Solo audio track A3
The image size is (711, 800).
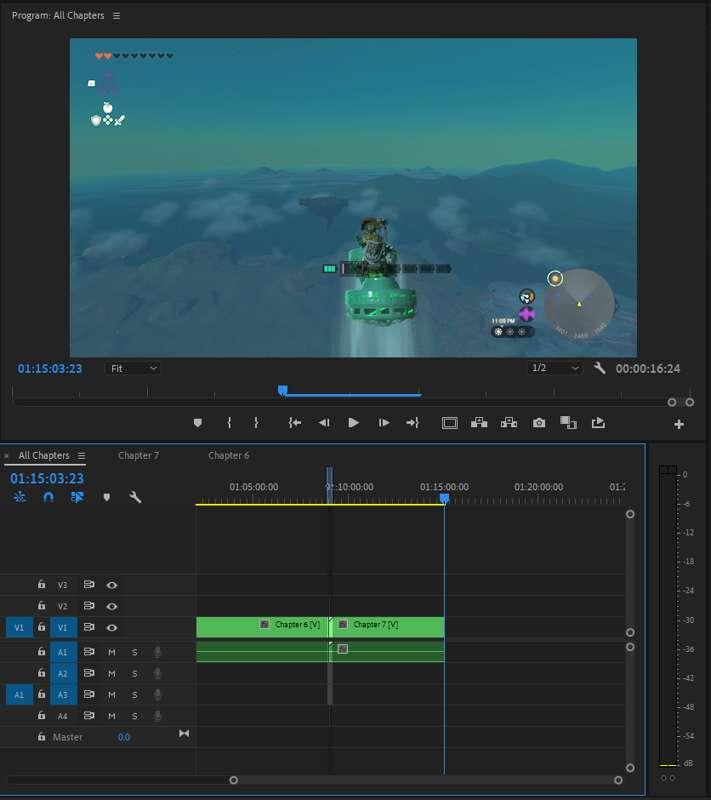[135, 695]
